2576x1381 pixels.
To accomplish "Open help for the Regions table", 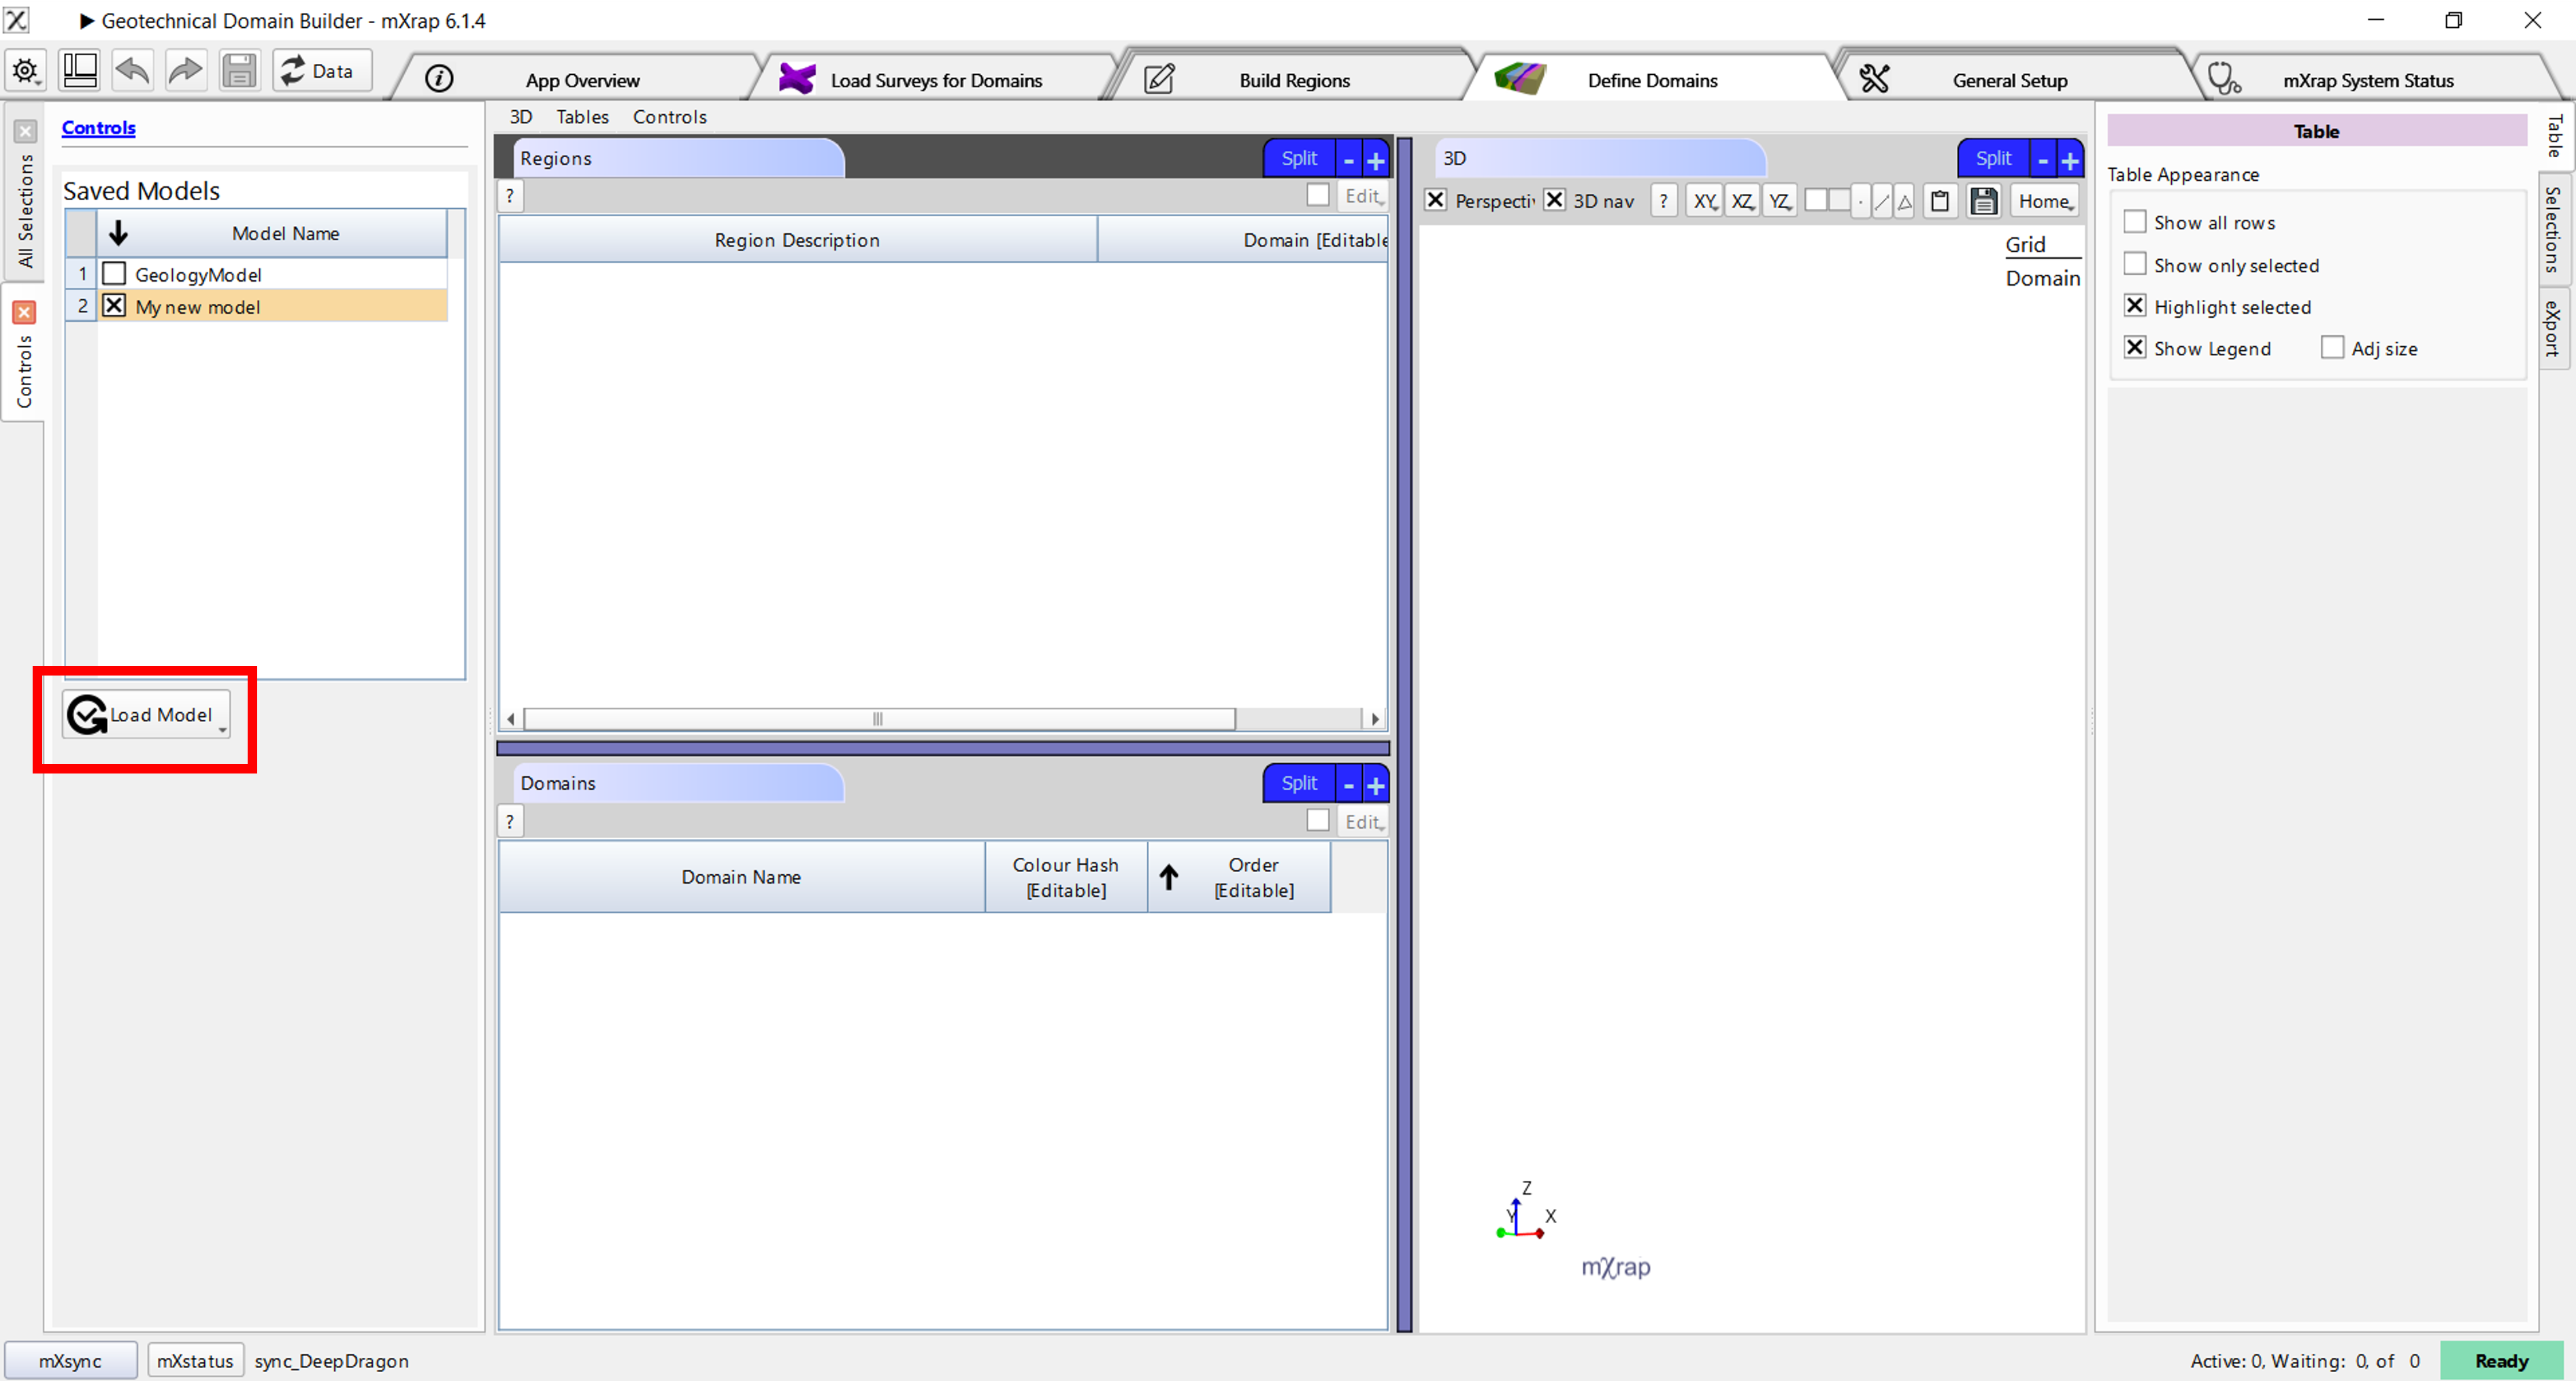I will point(510,196).
